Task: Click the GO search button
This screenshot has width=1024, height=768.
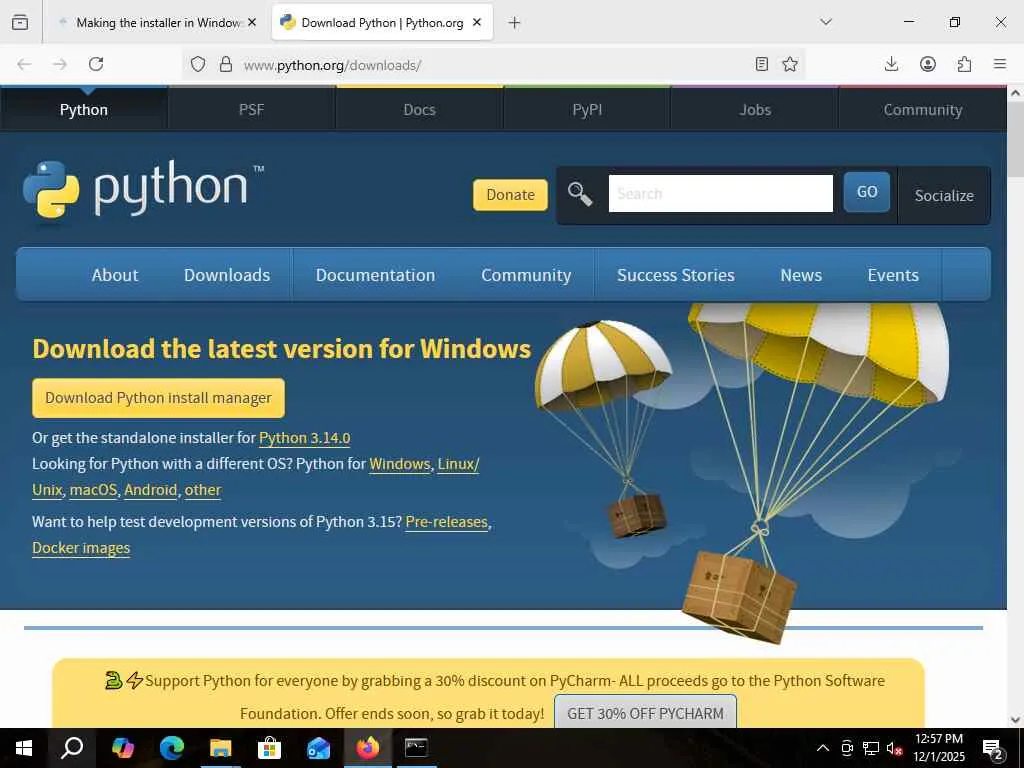Action: click(x=867, y=192)
